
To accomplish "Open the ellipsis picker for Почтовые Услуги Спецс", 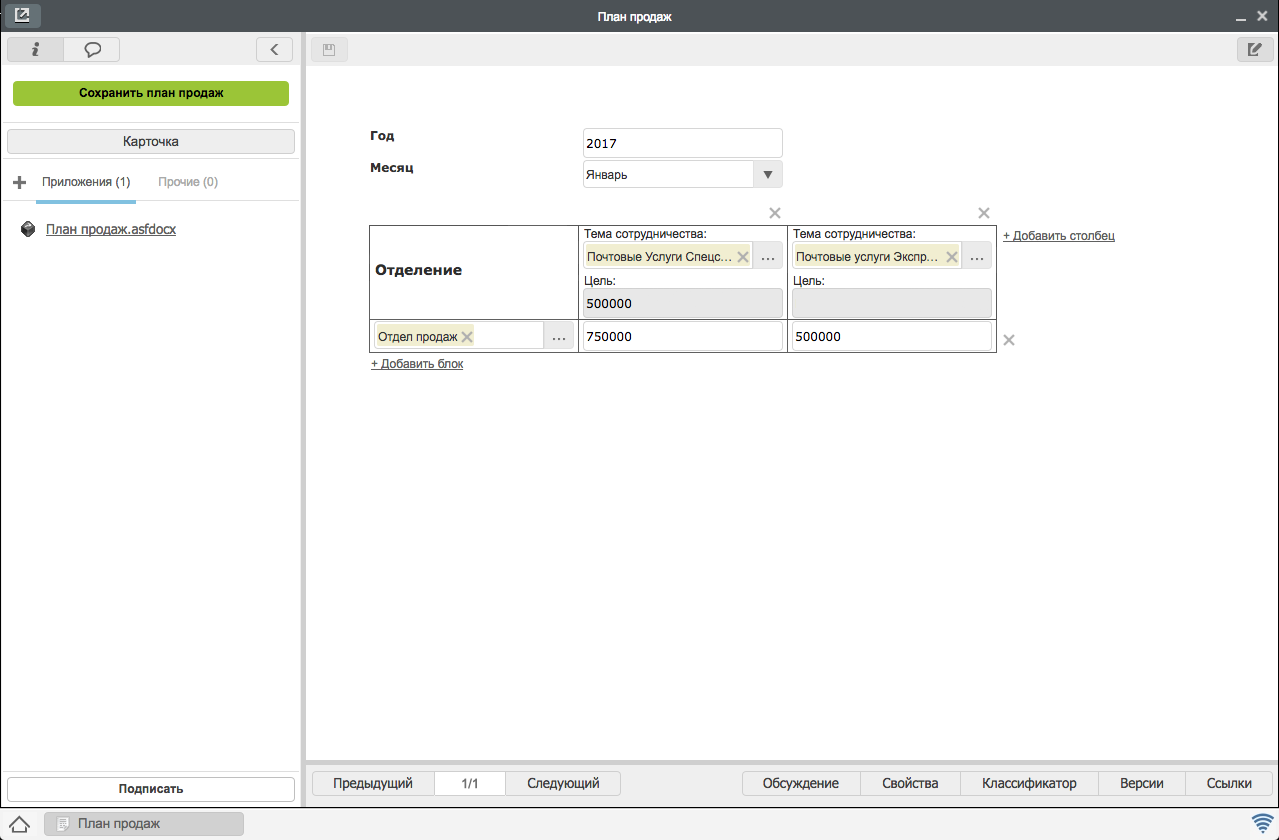I will pos(768,256).
